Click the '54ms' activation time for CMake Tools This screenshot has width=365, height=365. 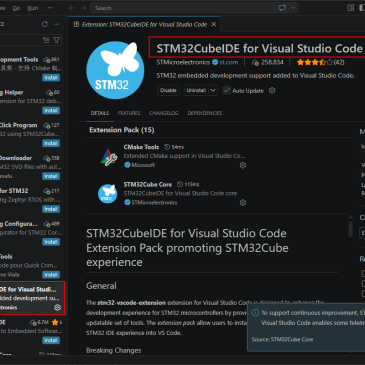[177, 147]
